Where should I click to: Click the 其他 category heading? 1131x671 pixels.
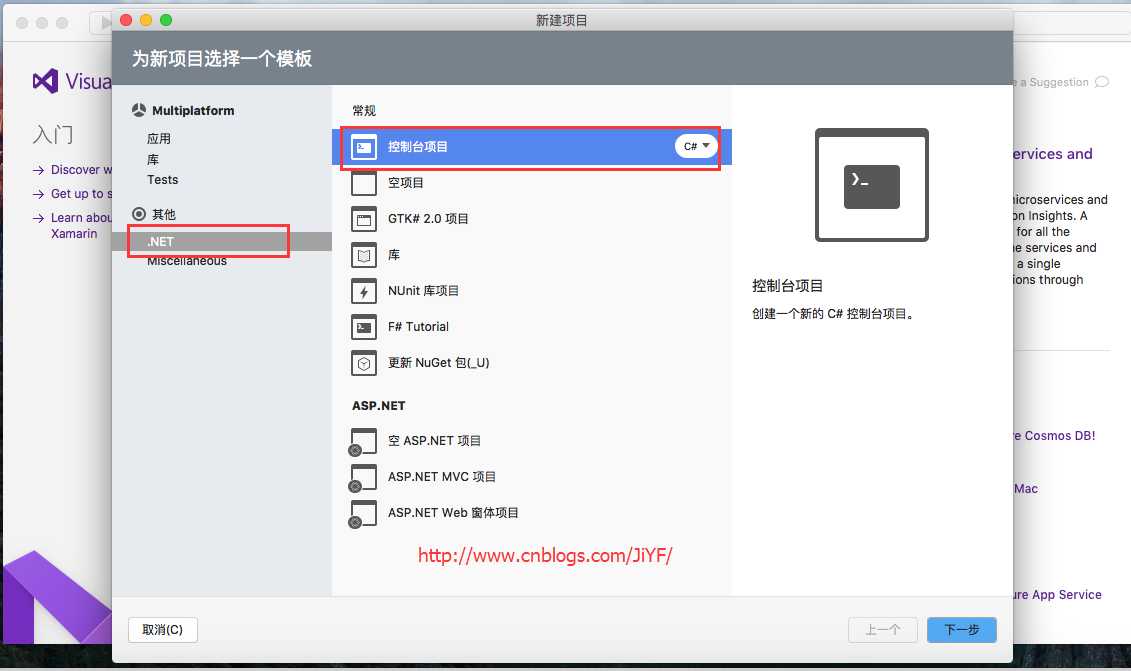[x=164, y=214]
